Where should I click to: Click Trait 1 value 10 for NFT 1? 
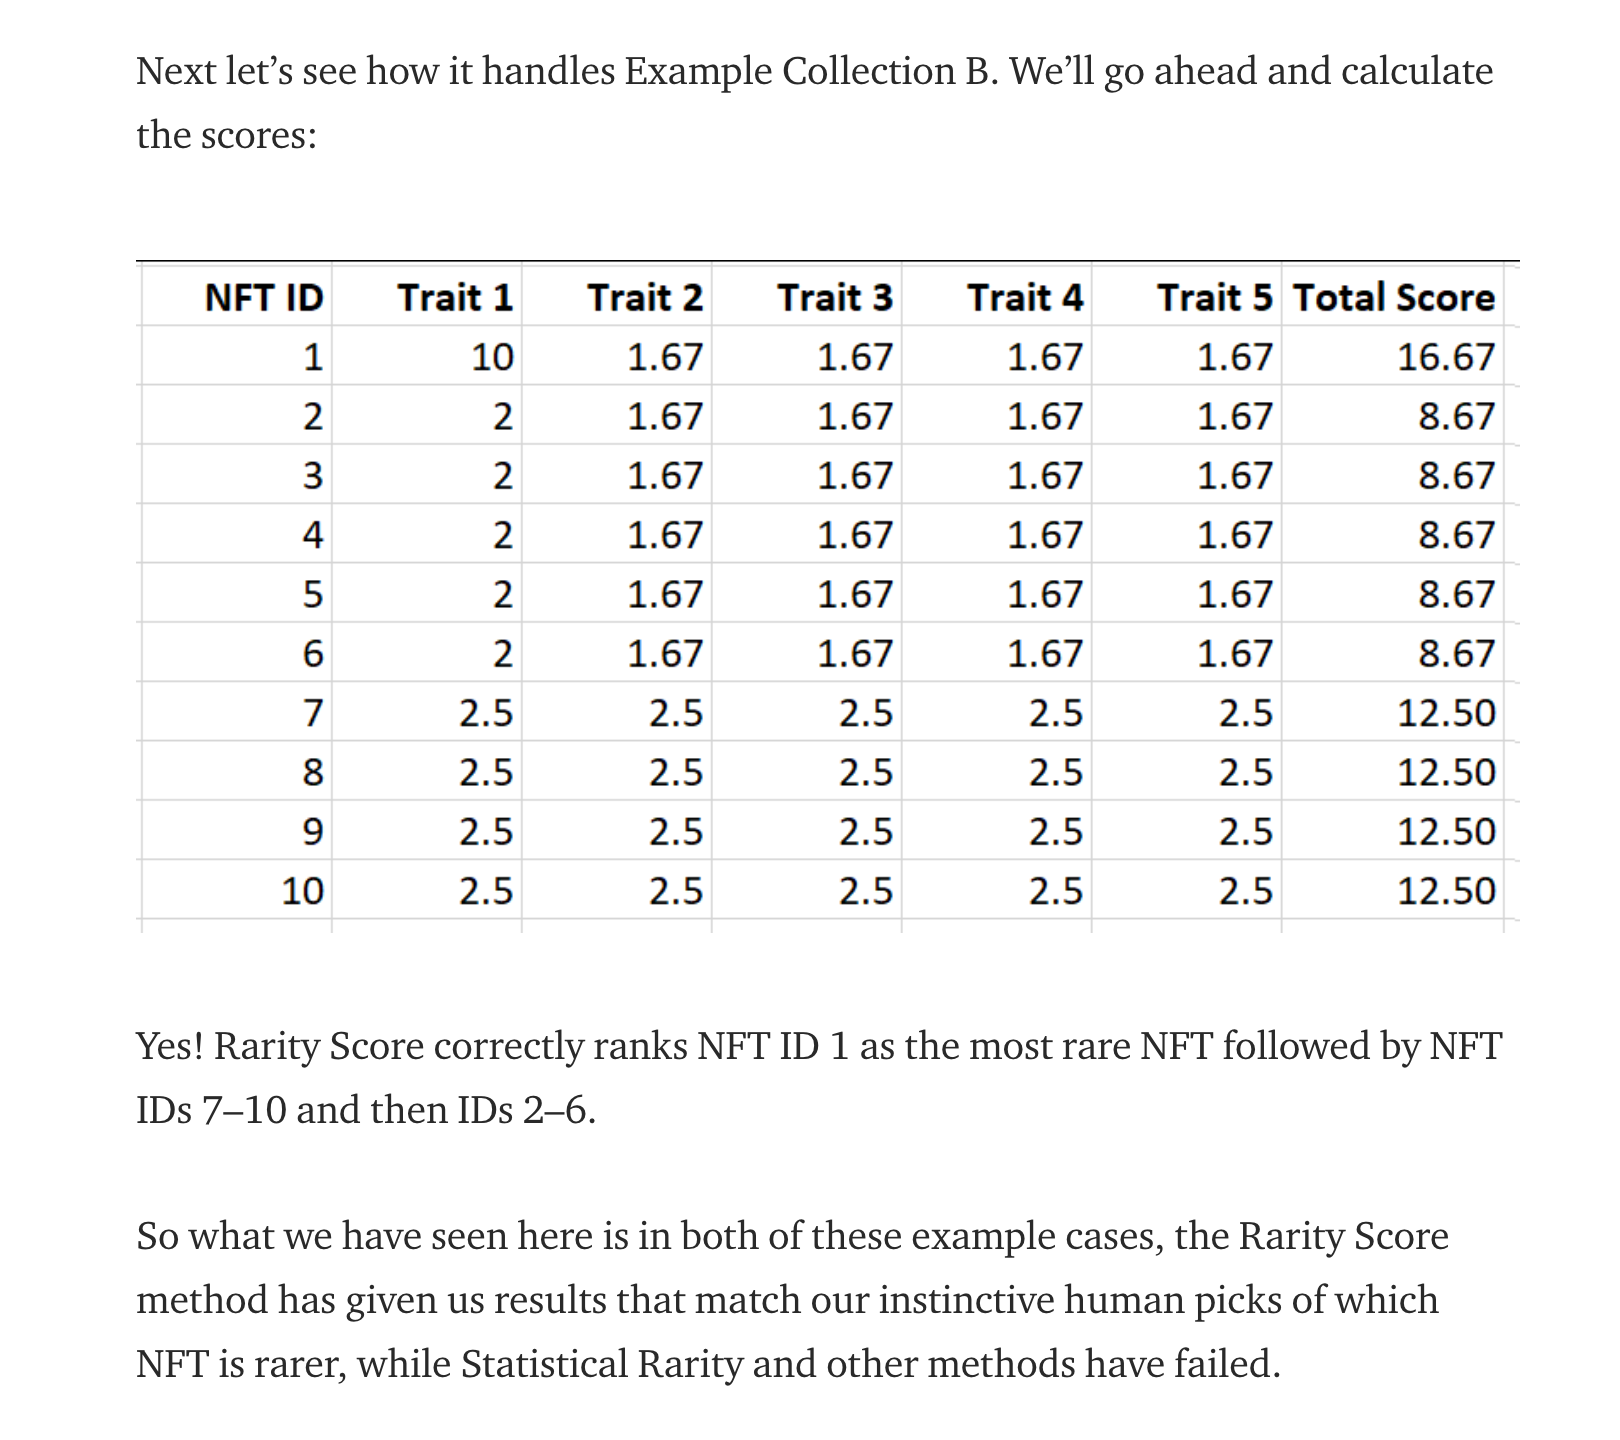tap(492, 357)
